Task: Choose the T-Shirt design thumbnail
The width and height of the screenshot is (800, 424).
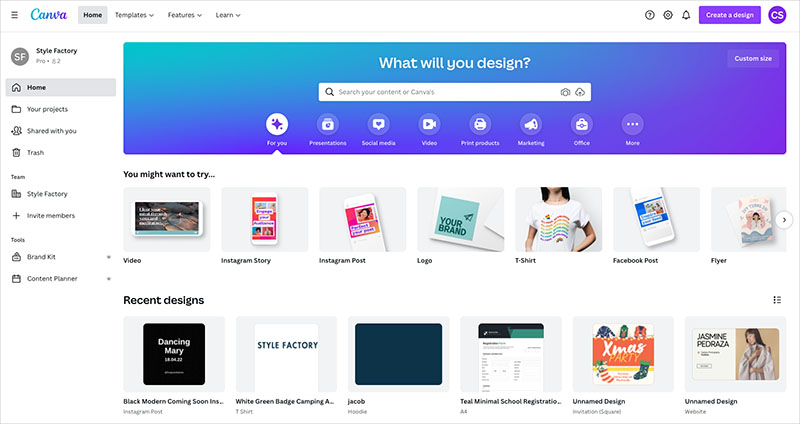Action: 559,219
